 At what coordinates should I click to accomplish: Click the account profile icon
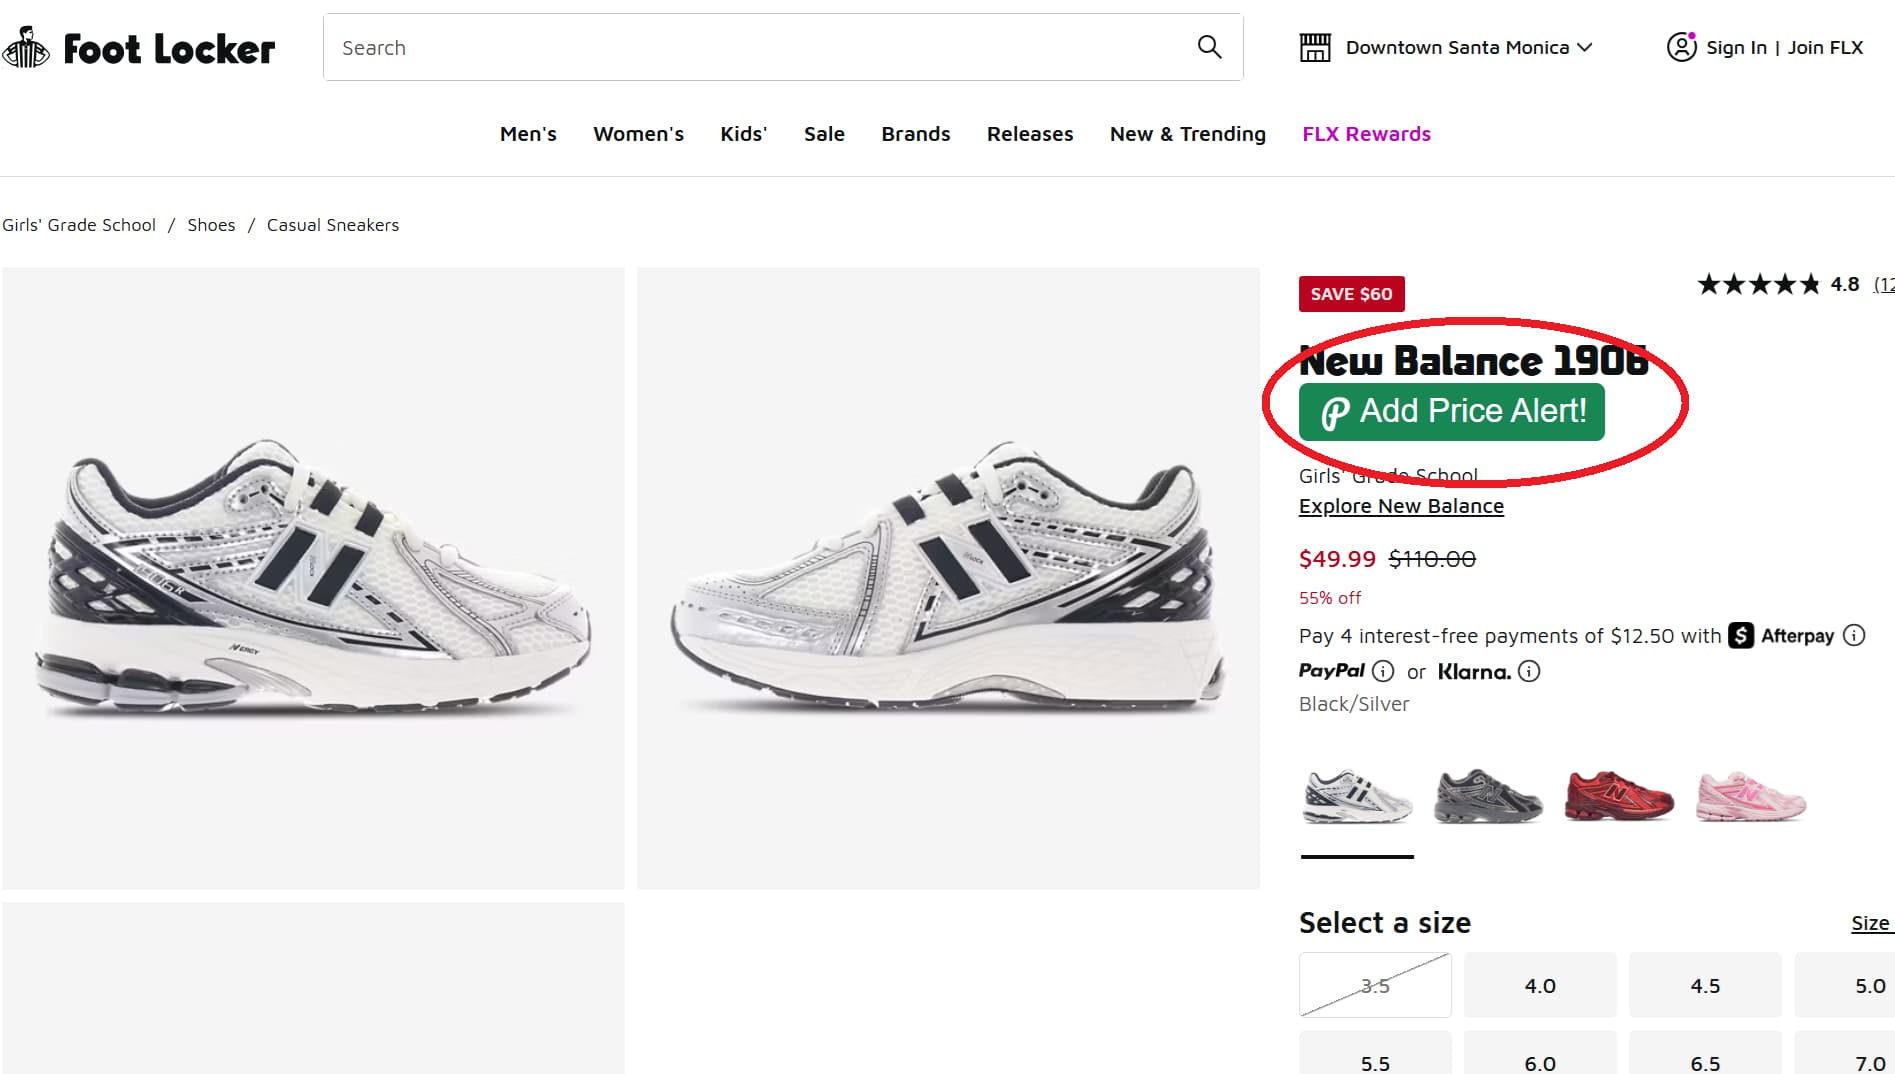[x=1682, y=47]
